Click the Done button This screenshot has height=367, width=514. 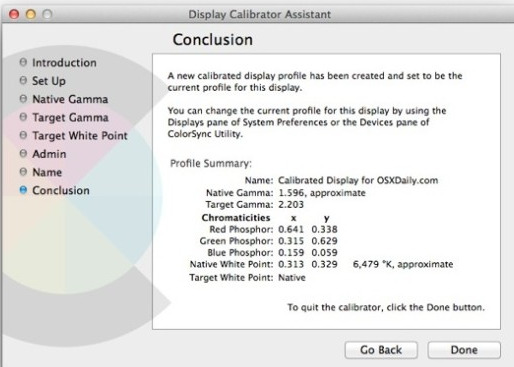click(464, 350)
